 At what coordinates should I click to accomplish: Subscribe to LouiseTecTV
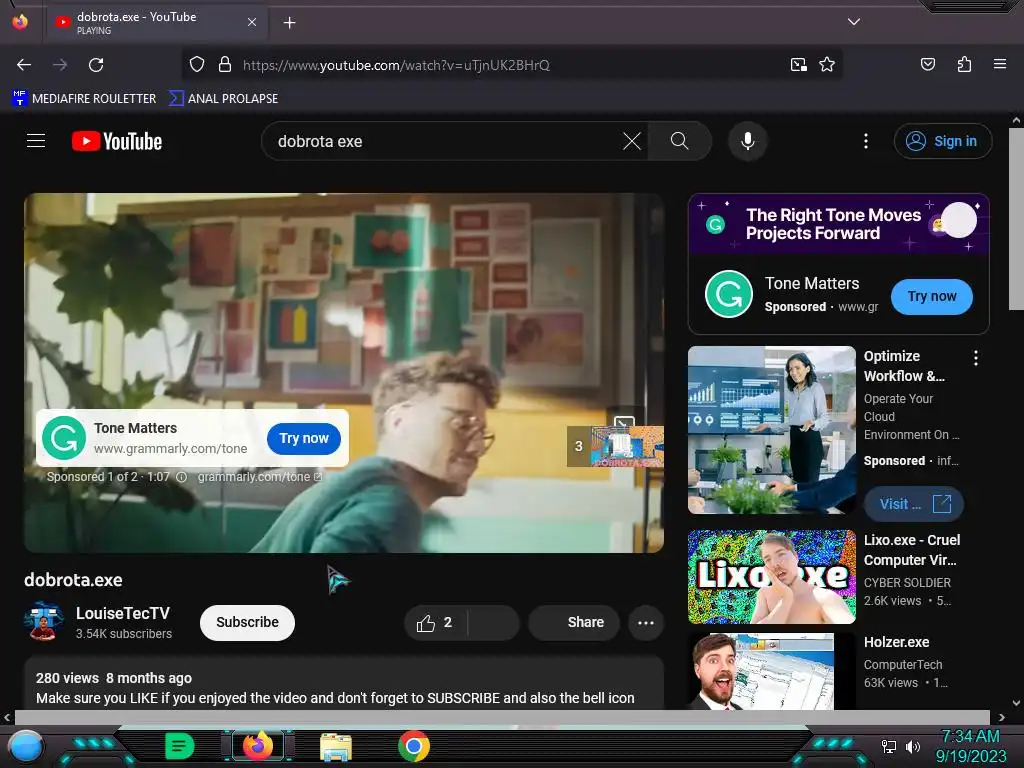tap(247, 622)
